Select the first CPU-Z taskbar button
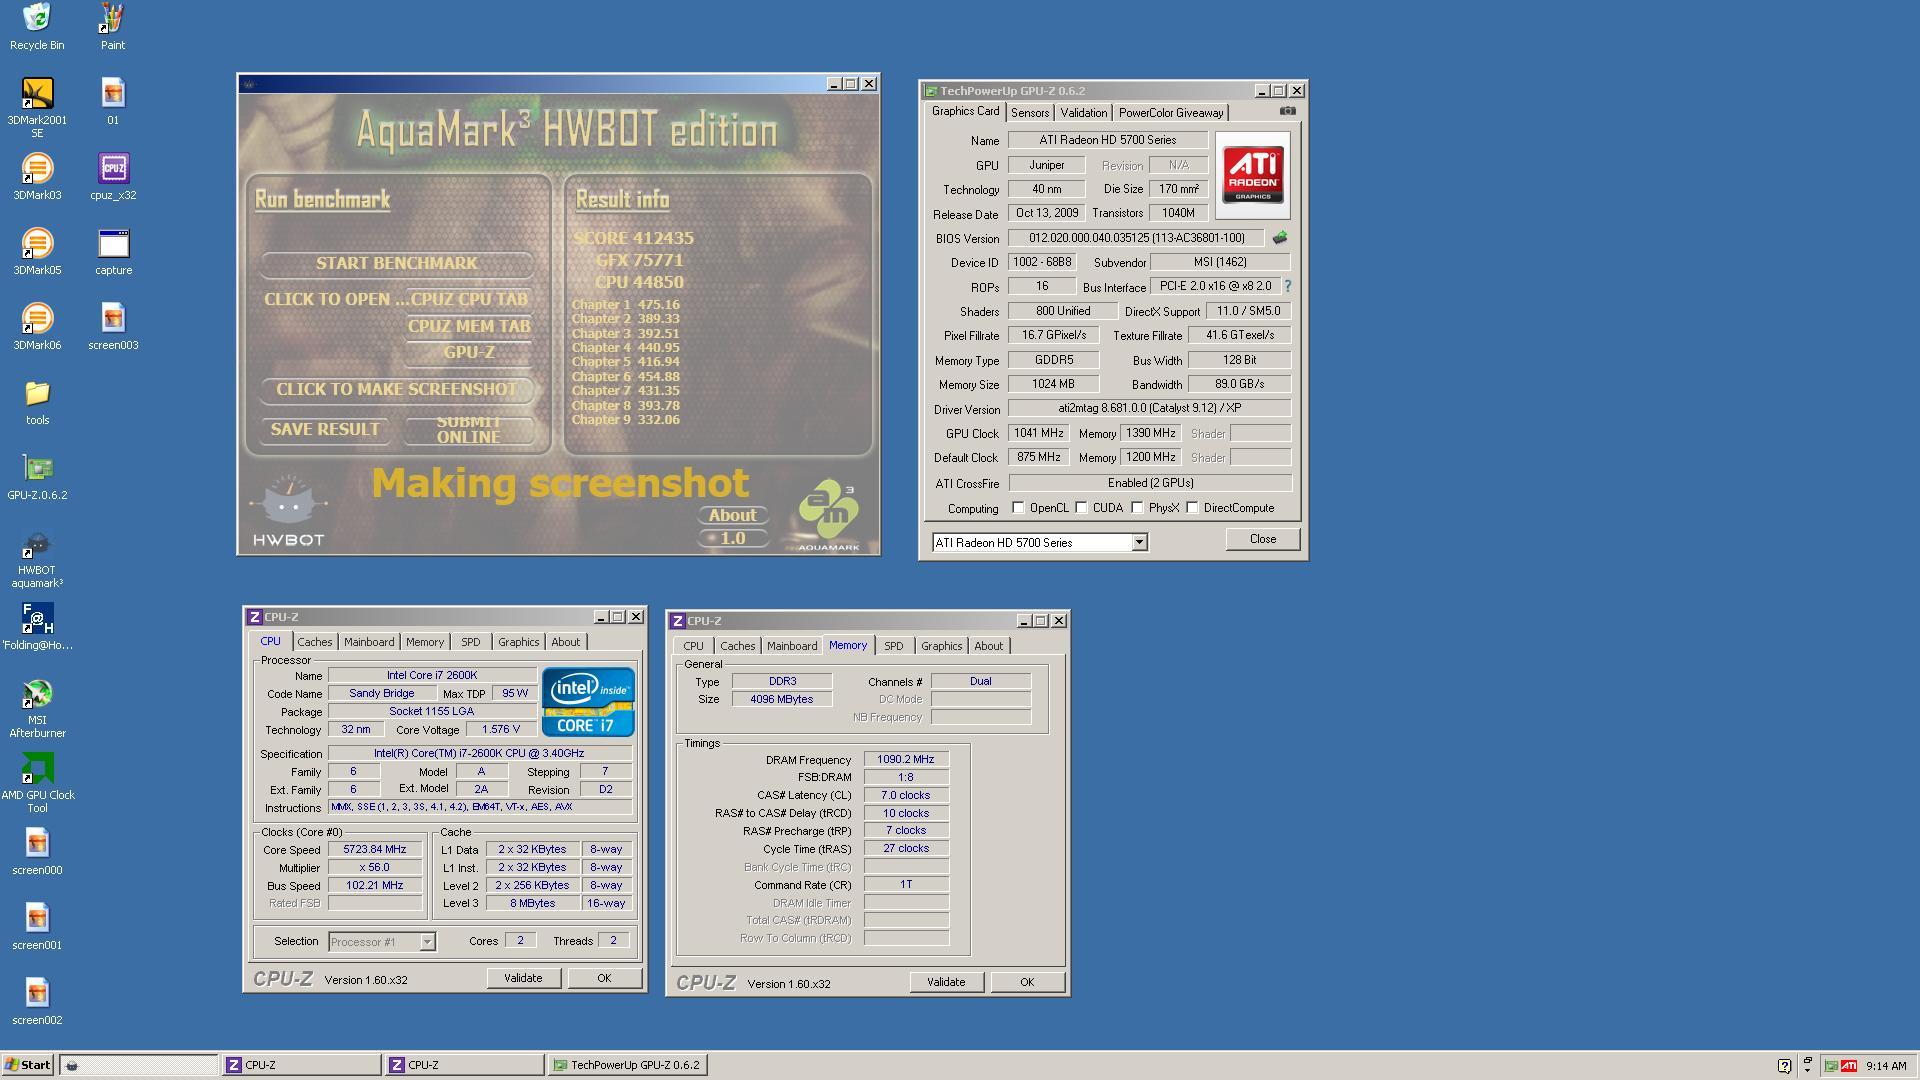 (301, 1065)
